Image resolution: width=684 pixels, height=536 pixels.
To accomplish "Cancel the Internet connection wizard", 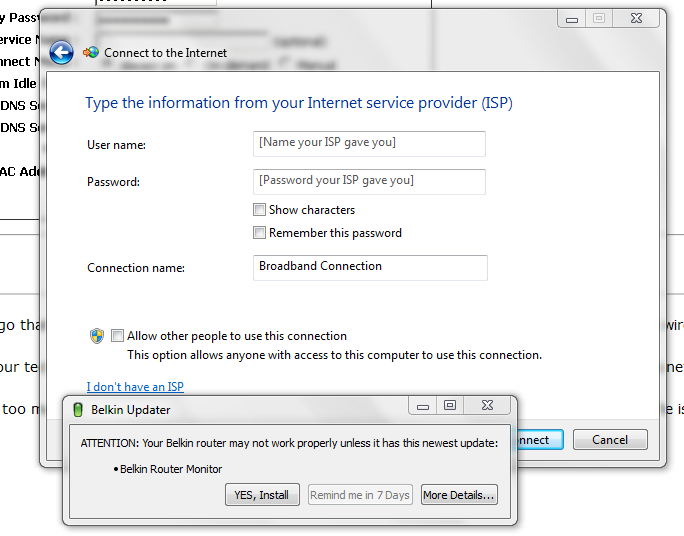I will tap(610, 440).
